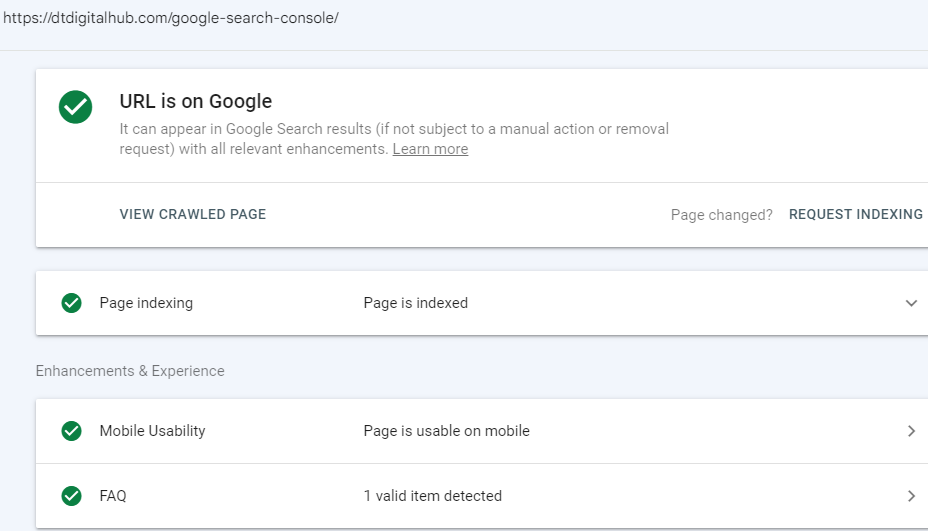Click the green check icon for FAQ
The width and height of the screenshot is (928, 531).
pyautogui.click(x=71, y=496)
